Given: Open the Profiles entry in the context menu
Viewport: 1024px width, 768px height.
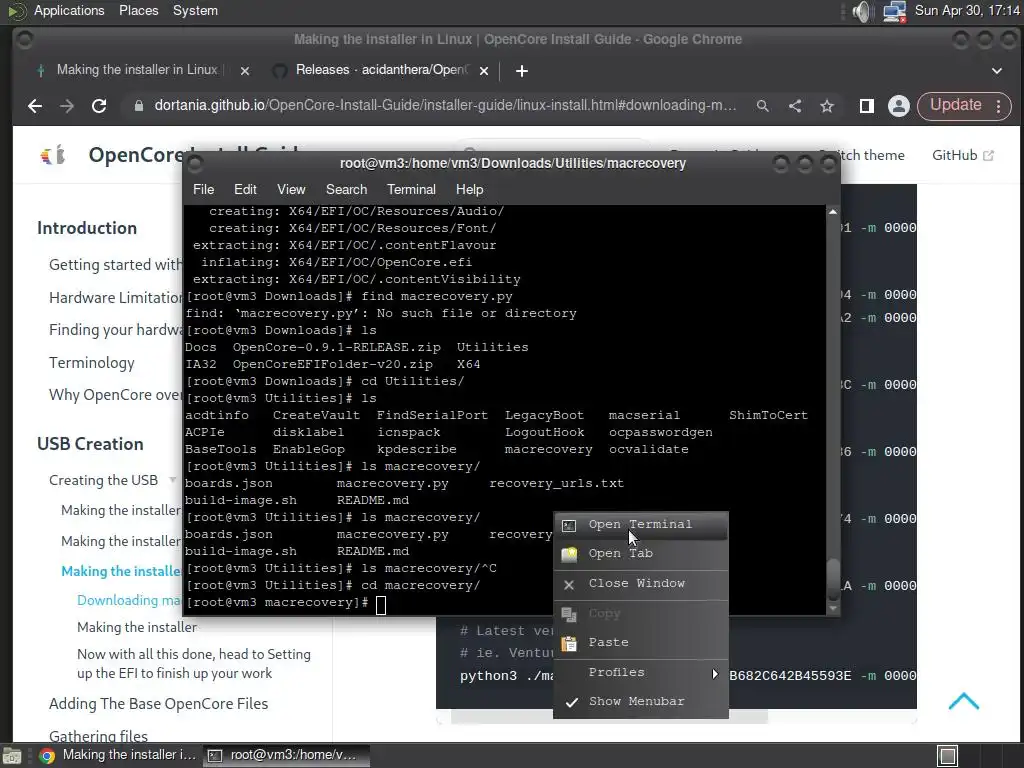Looking at the screenshot, I should 641,673.
